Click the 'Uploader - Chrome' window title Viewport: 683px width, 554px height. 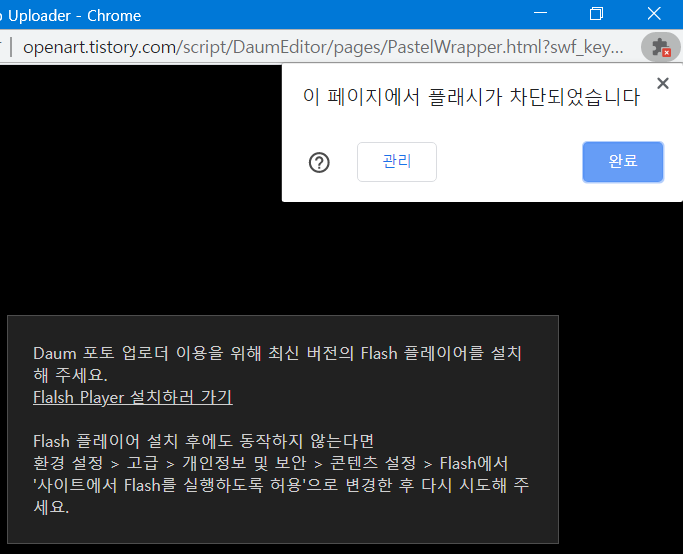74,16
